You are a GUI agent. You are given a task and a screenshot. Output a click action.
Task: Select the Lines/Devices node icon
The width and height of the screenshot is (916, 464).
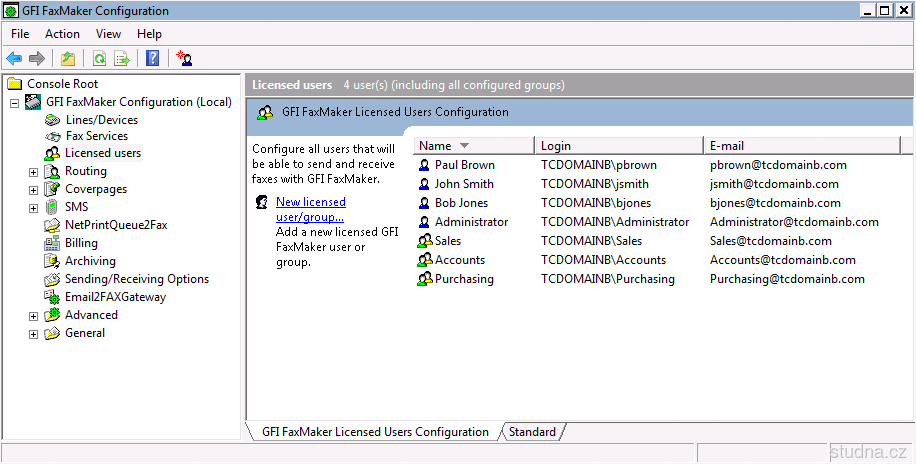tap(52, 120)
